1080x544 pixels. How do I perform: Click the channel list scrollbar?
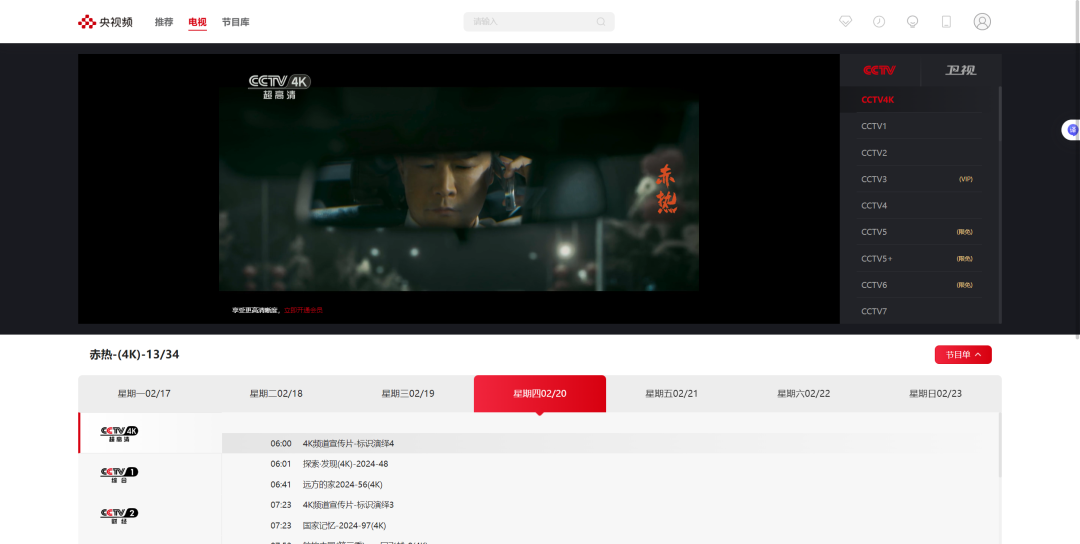(1000, 115)
